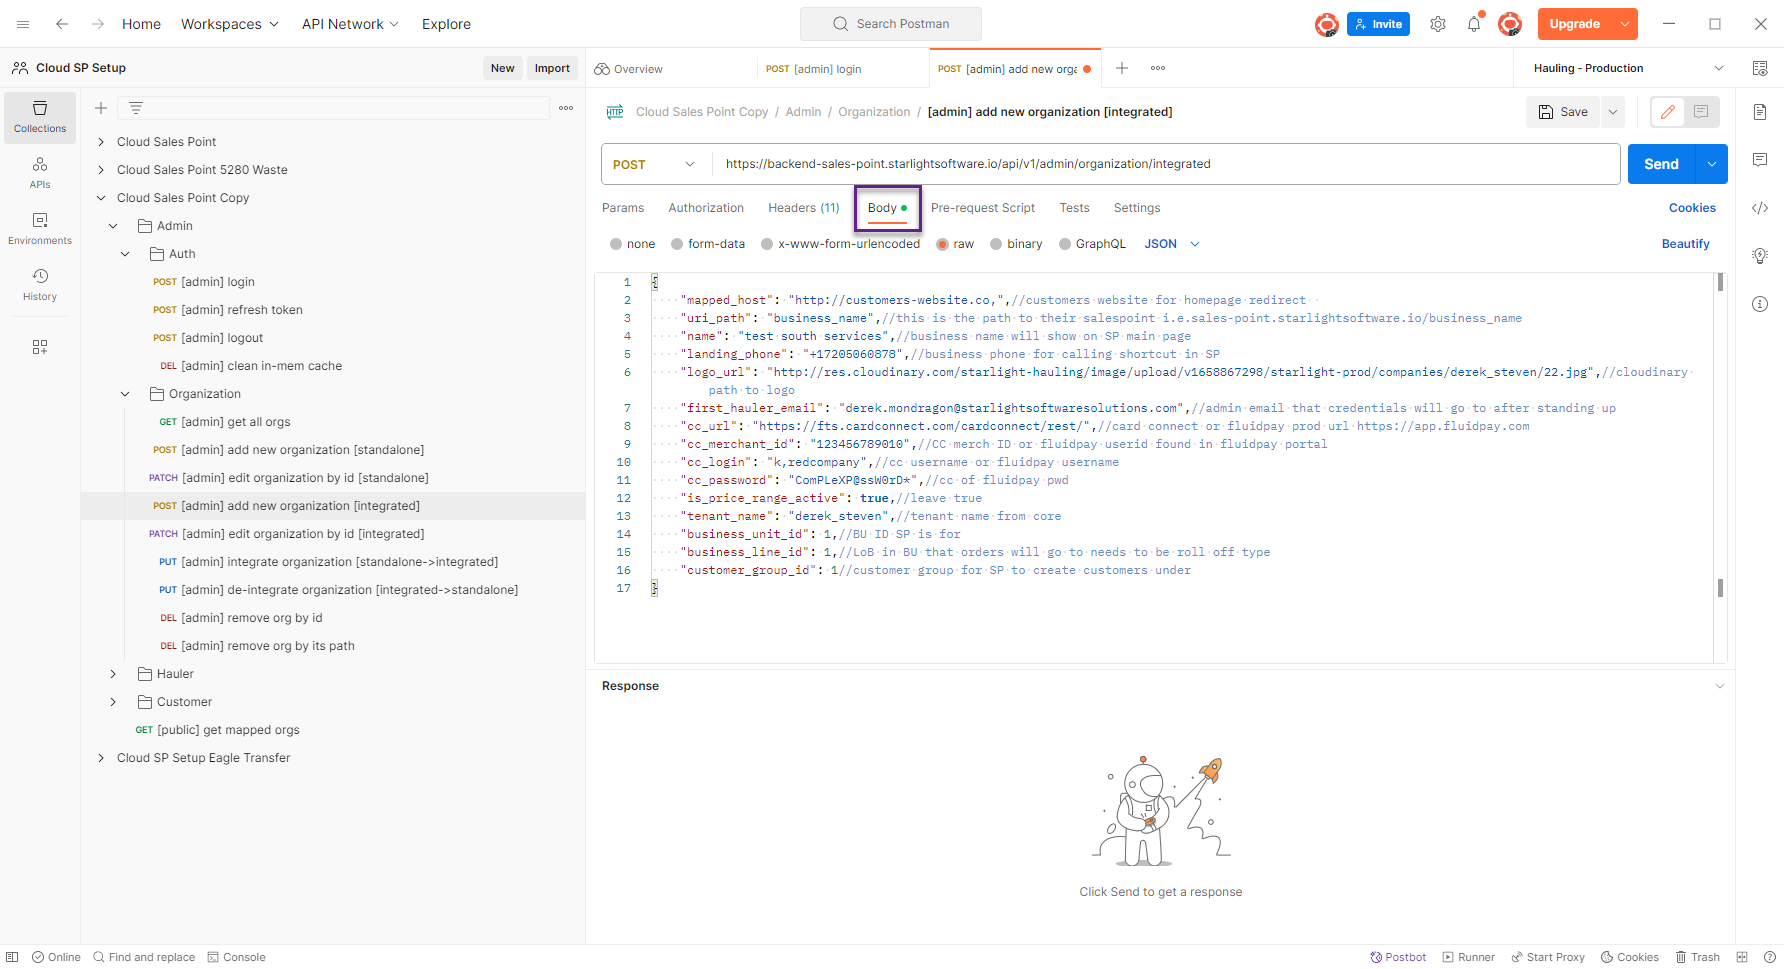Open the Workspaces dropdown
The height and width of the screenshot is (969, 1784).
pos(230,24)
